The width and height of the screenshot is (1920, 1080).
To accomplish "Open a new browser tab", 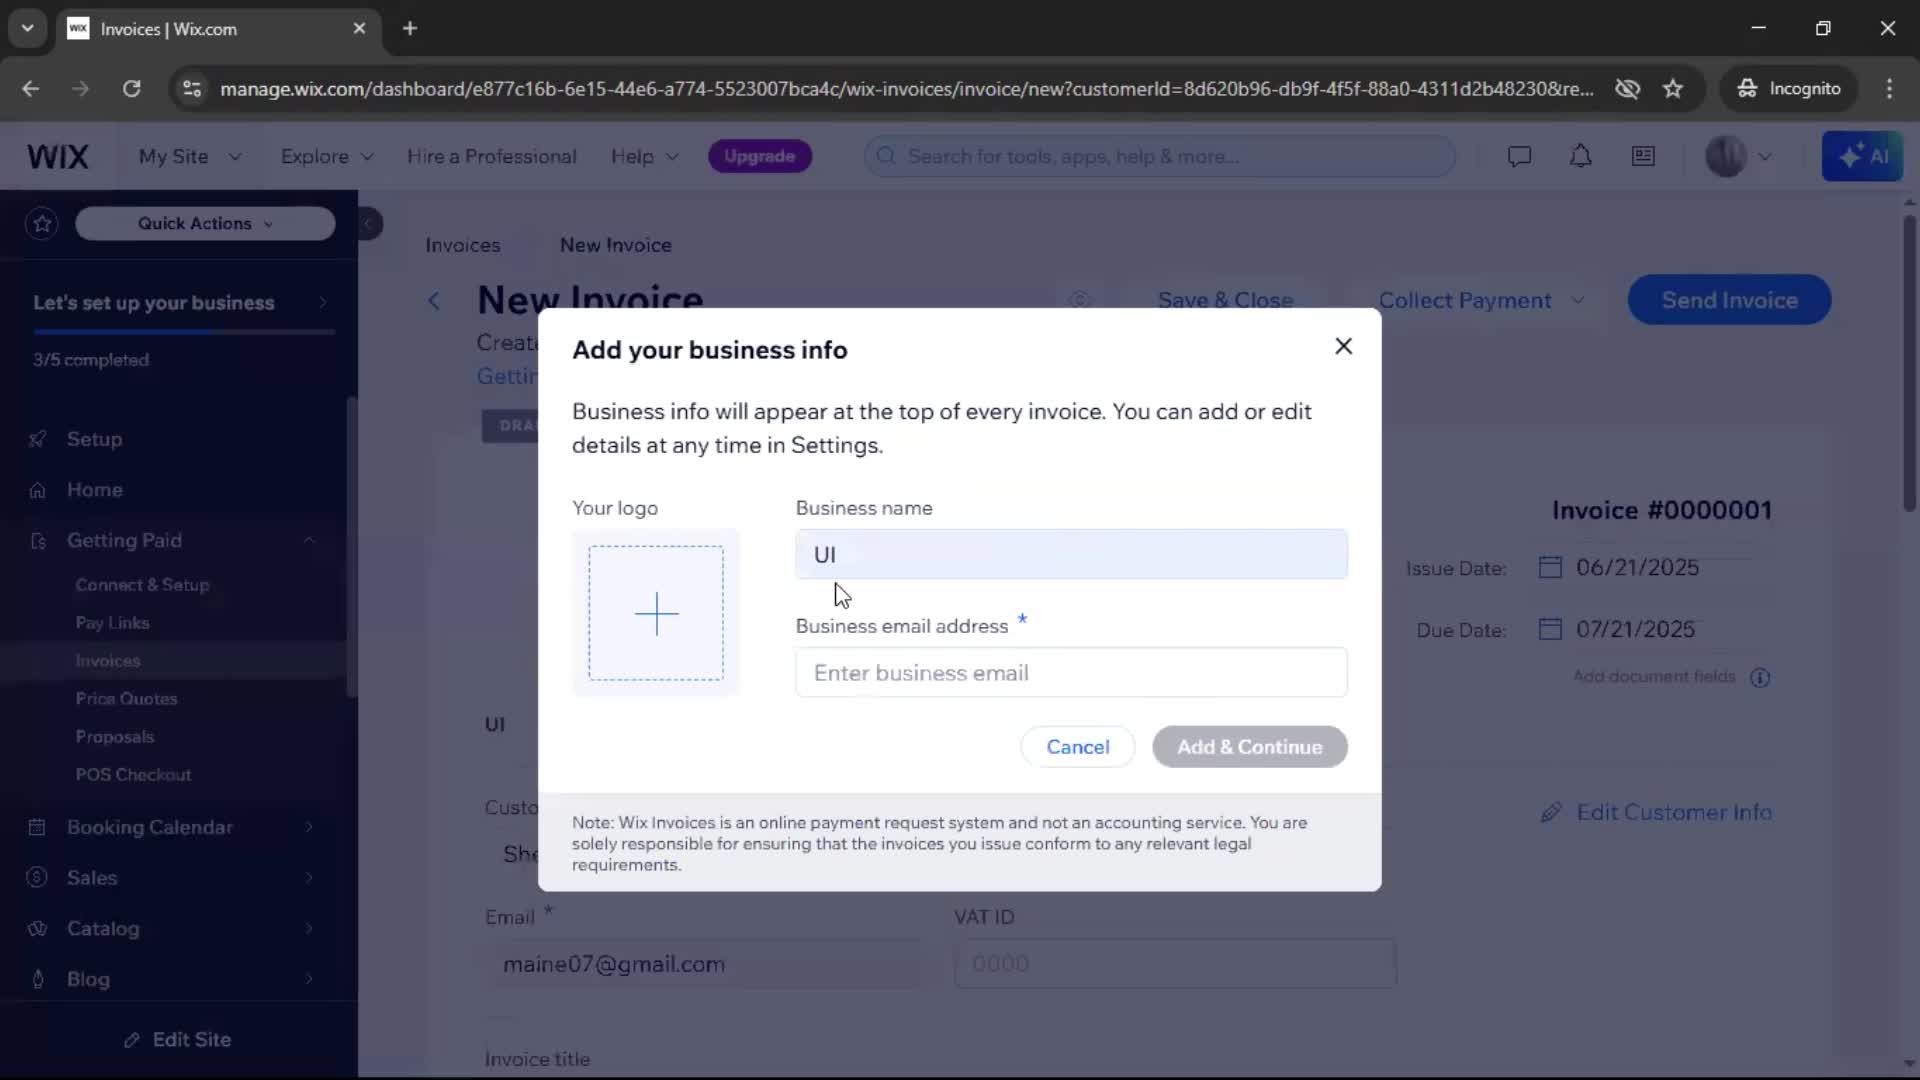I will pyautogui.click(x=410, y=29).
